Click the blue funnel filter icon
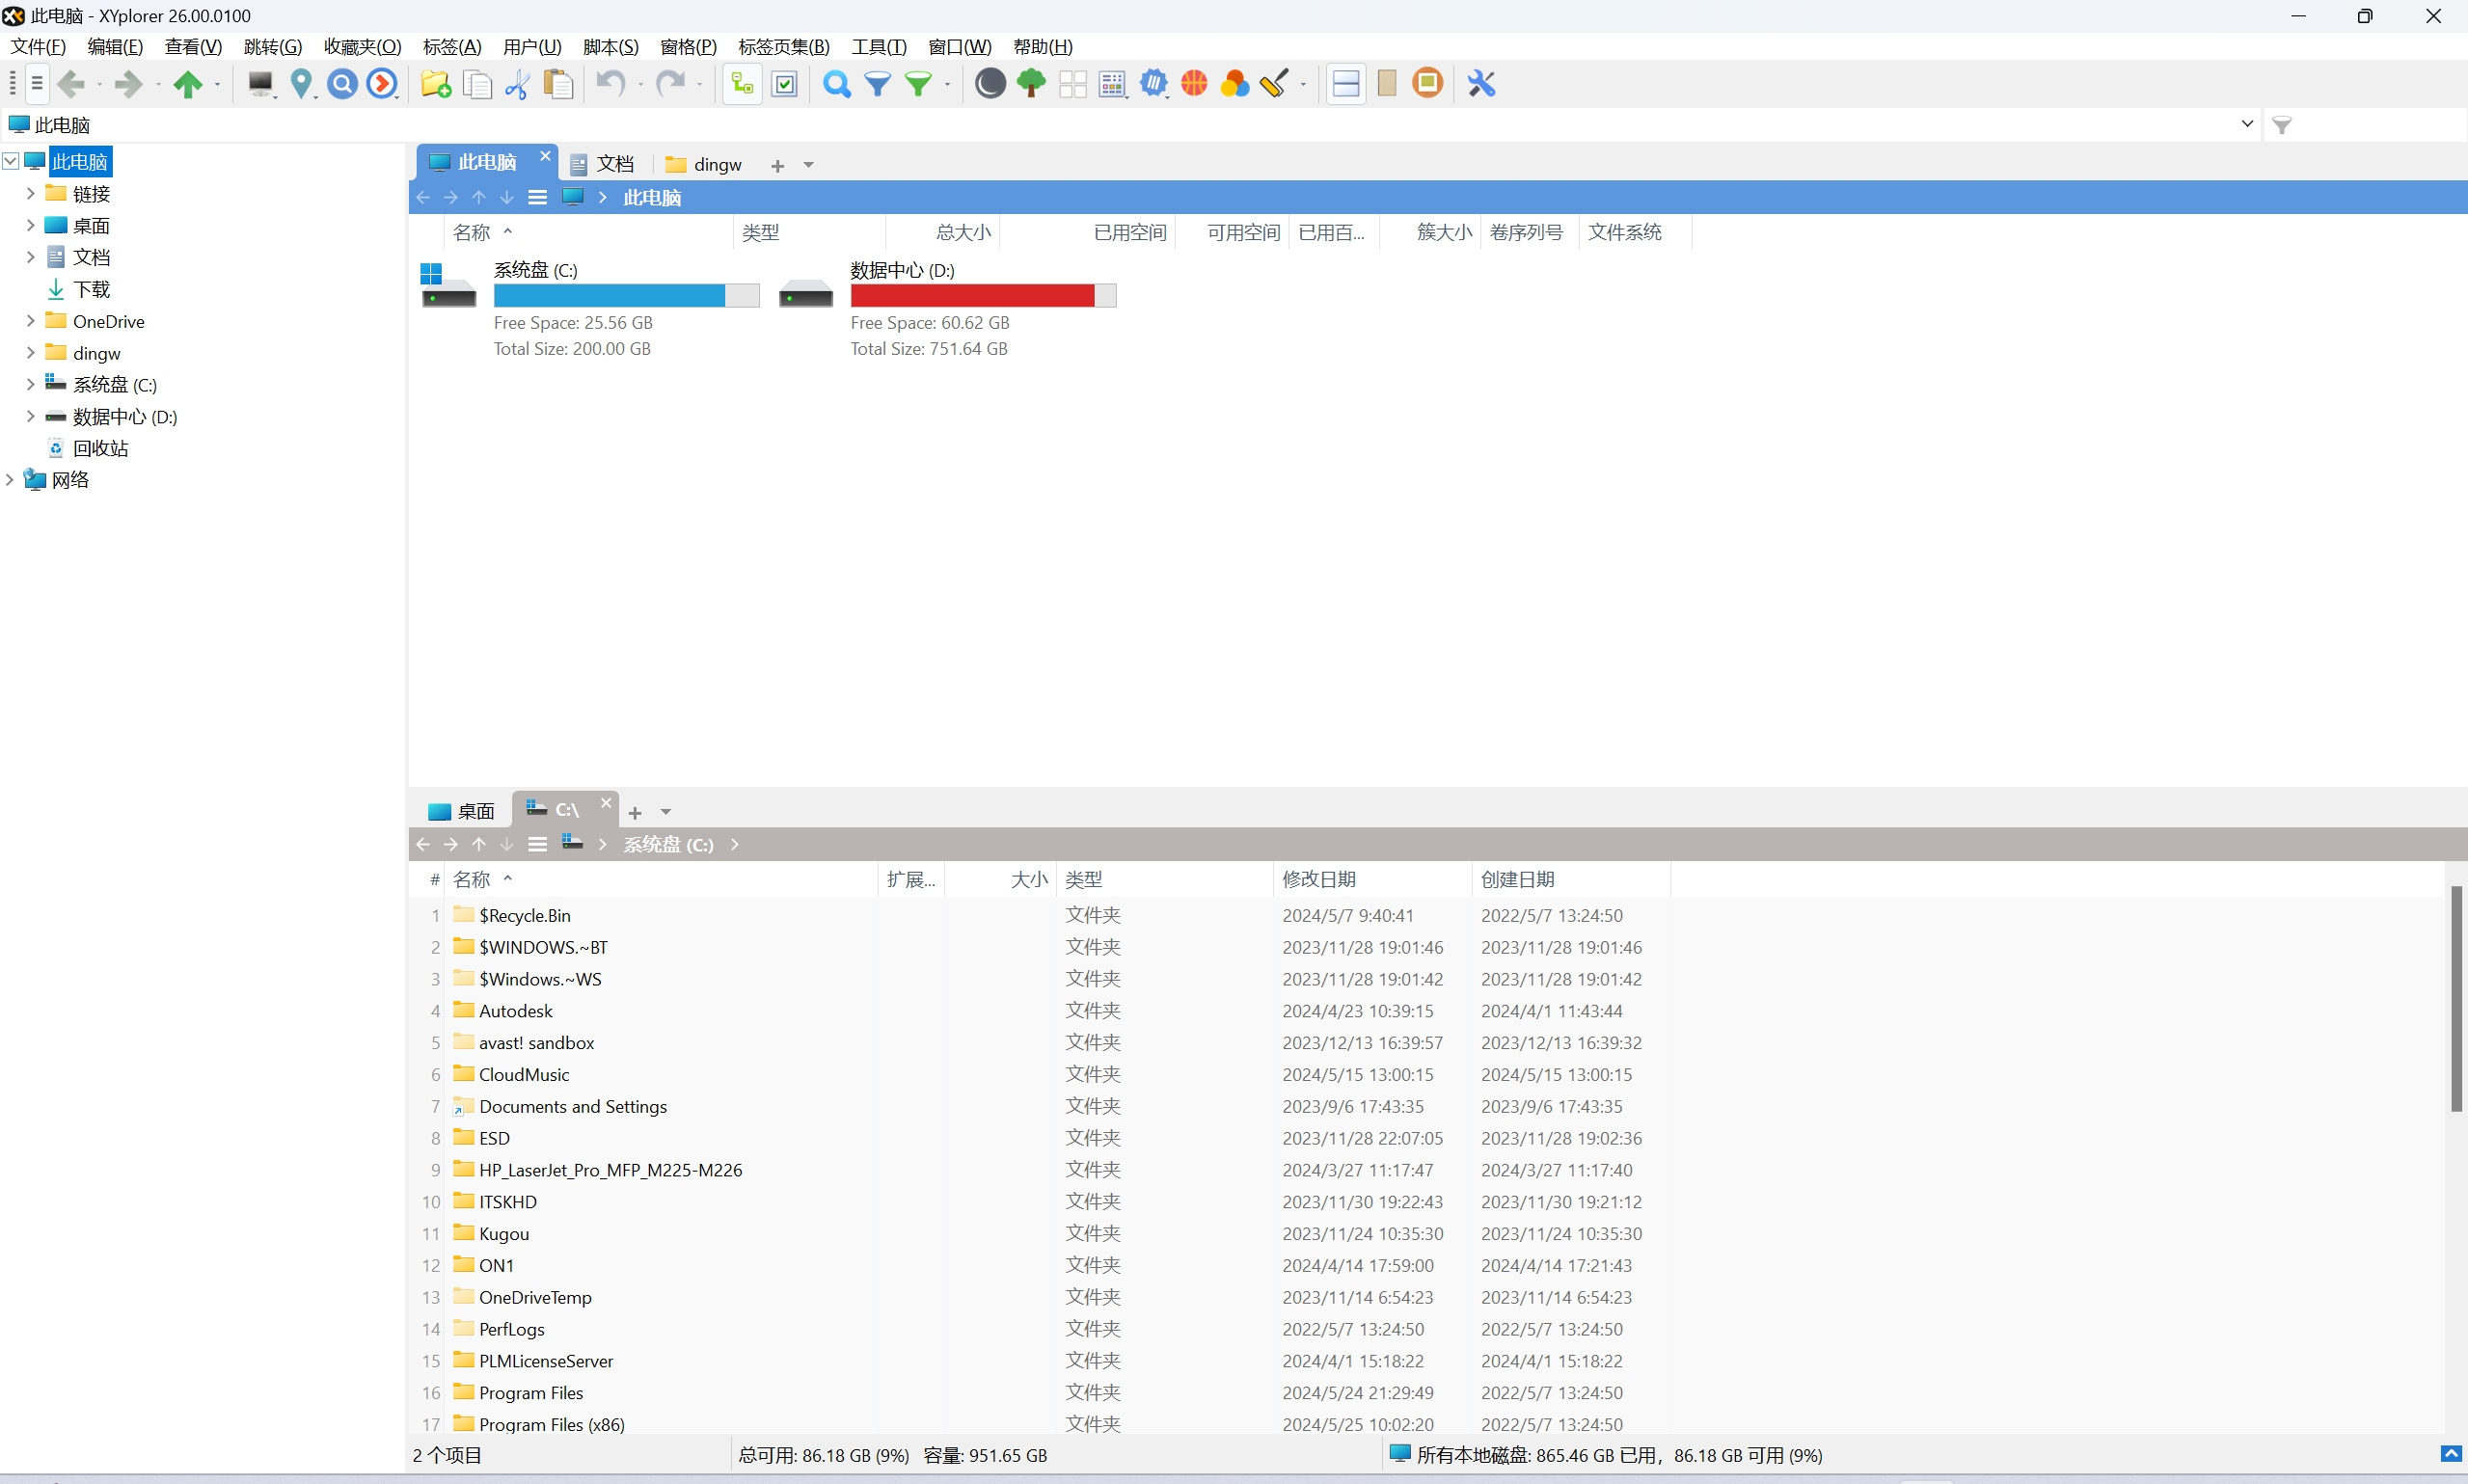Screen dimensions: 2468x1484 point(877,84)
